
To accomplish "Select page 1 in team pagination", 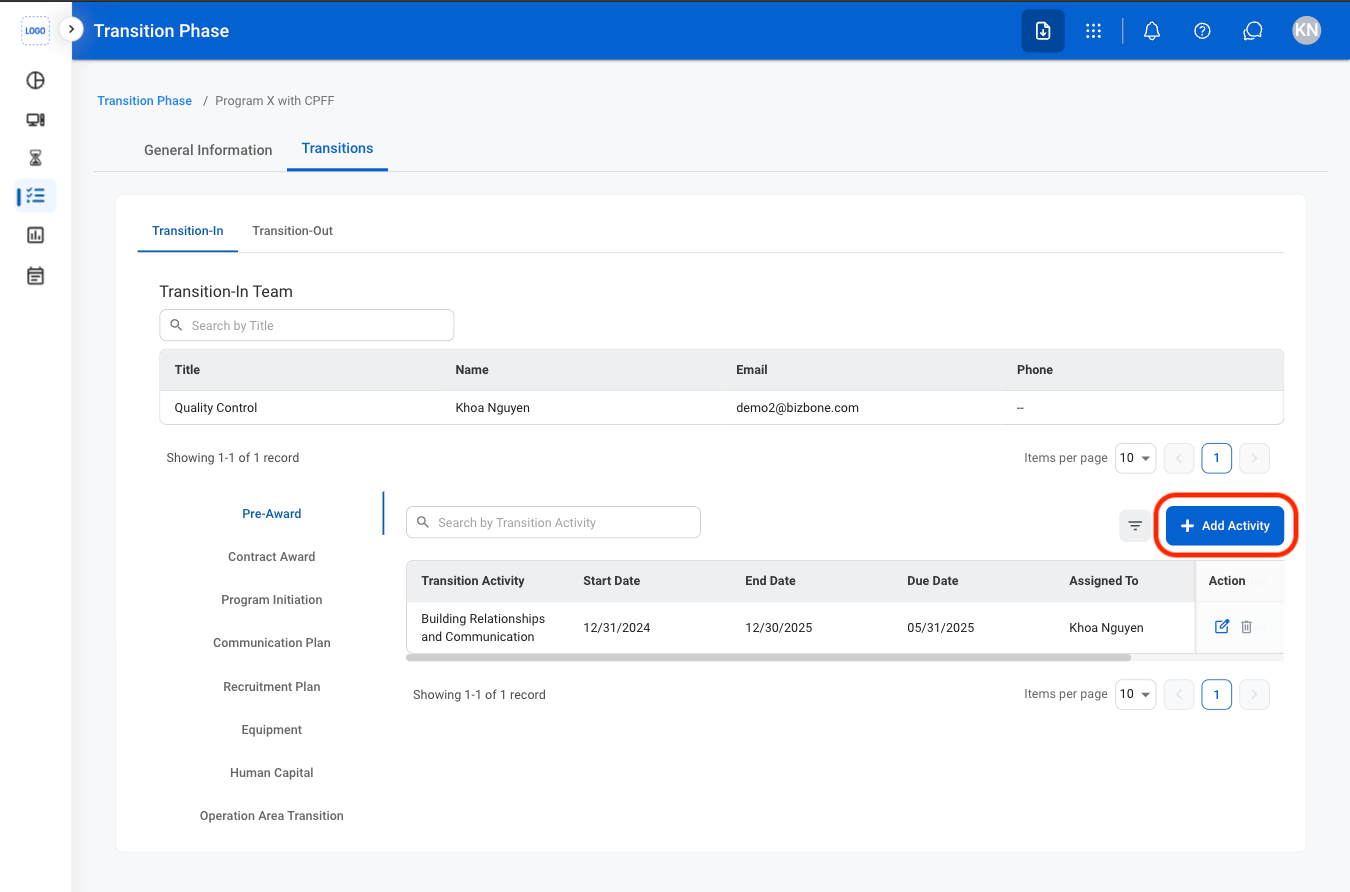I will point(1216,458).
